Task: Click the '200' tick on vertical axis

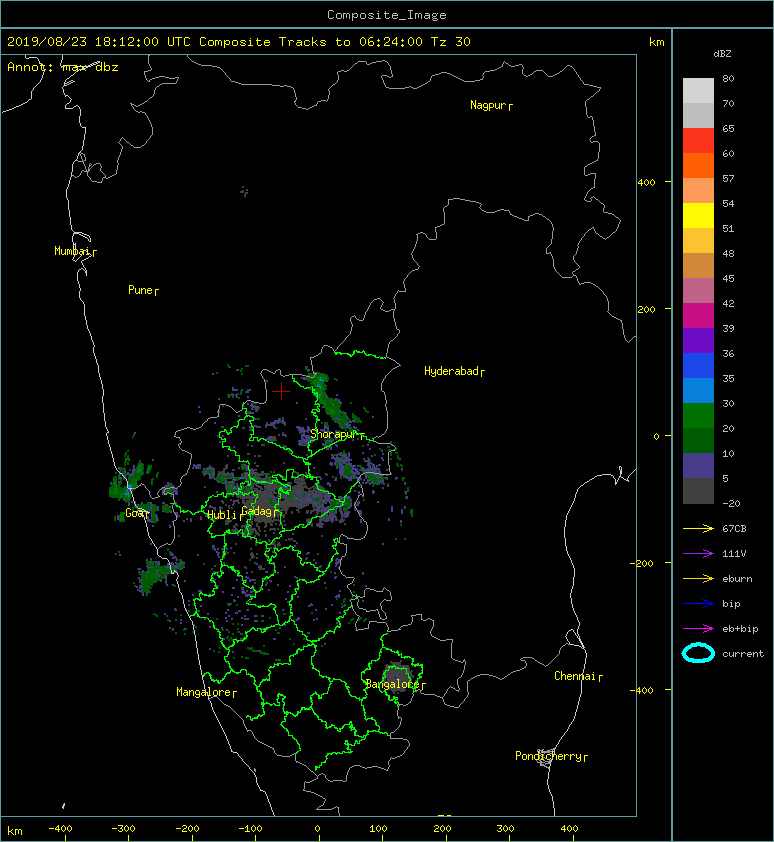Action: click(646, 309)
